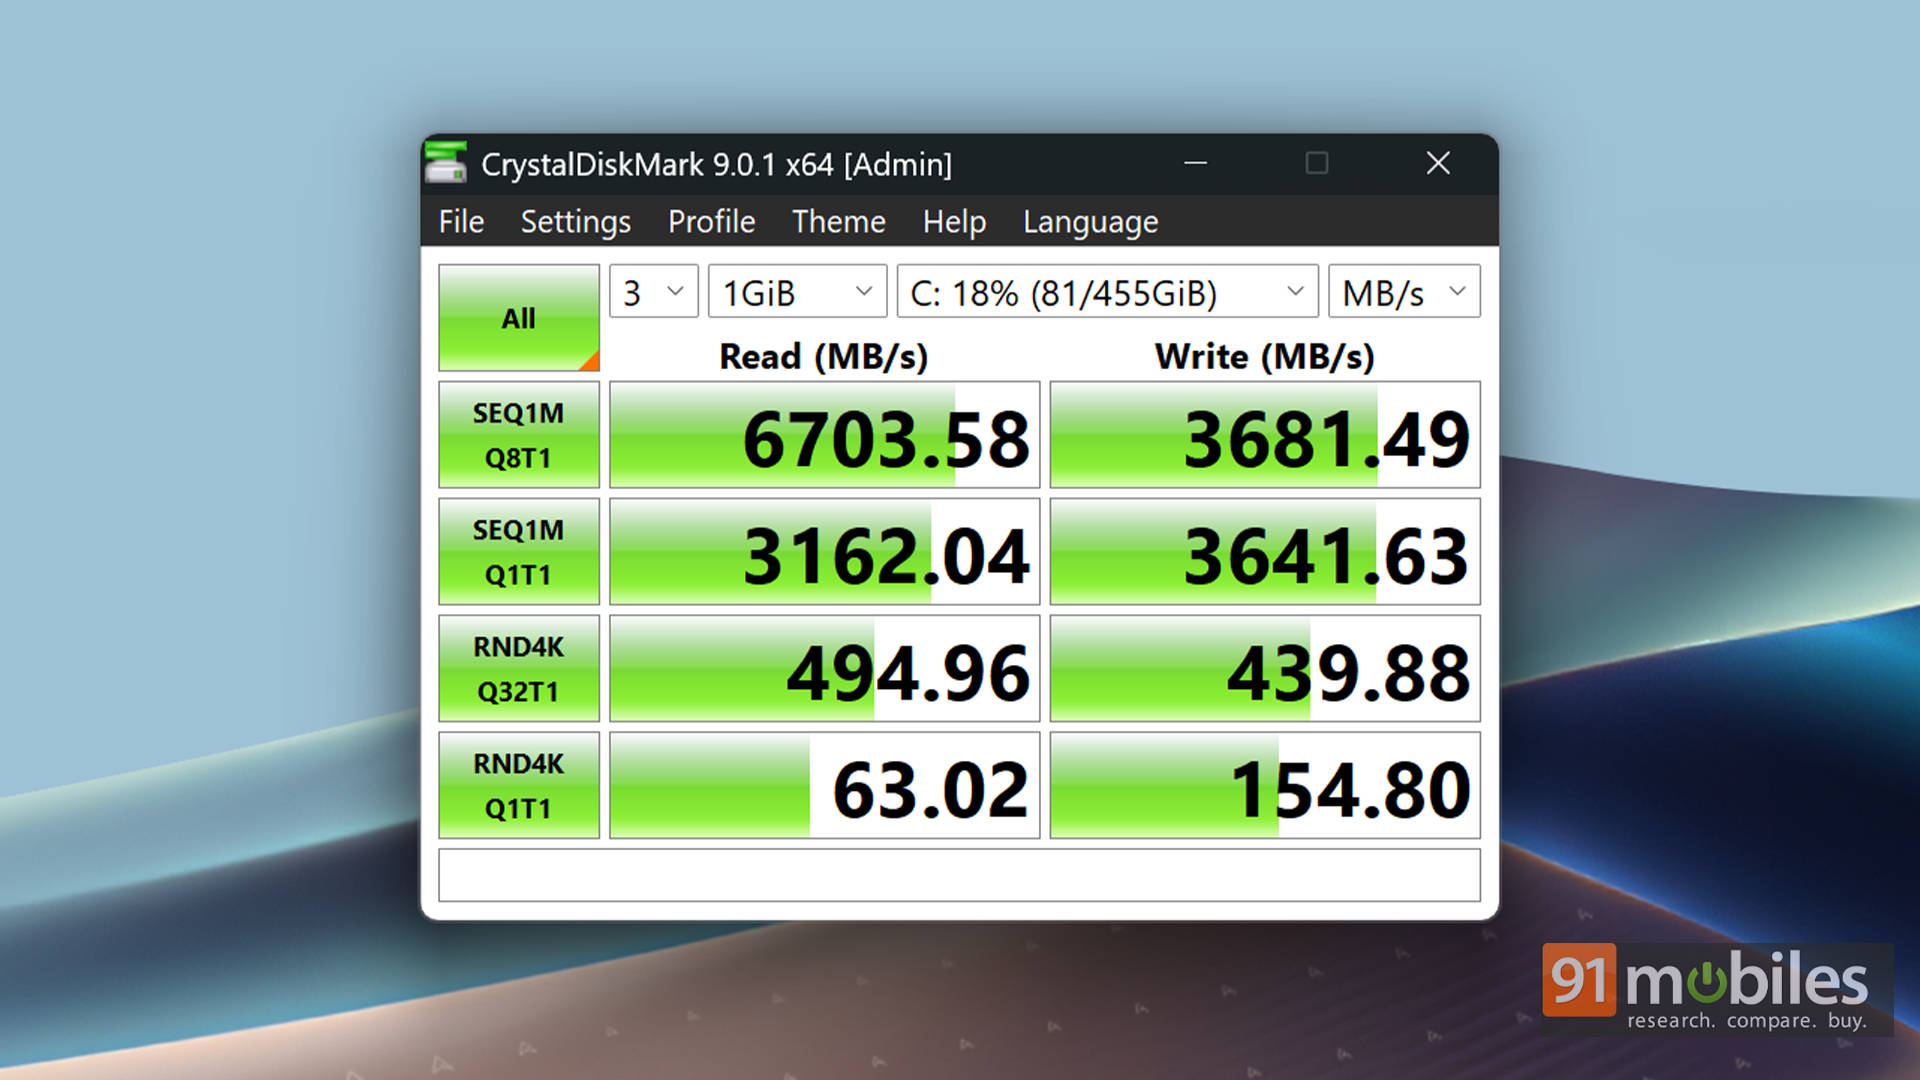Open the Settings menu
This screenshot has width=1920, height=1080.
coord(575,221)
